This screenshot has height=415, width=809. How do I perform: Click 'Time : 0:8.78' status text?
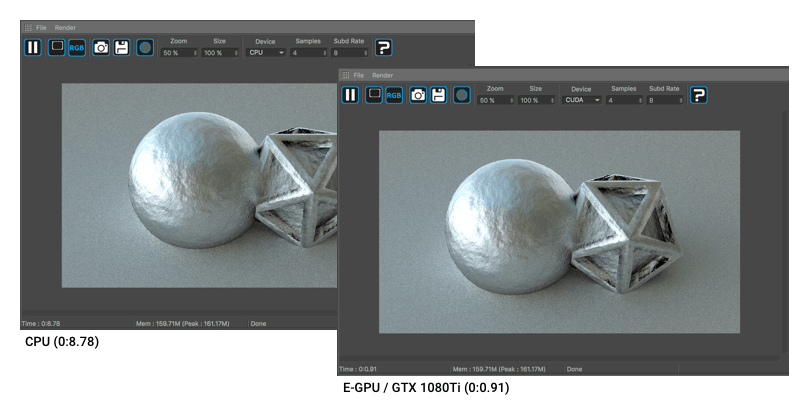41,324
